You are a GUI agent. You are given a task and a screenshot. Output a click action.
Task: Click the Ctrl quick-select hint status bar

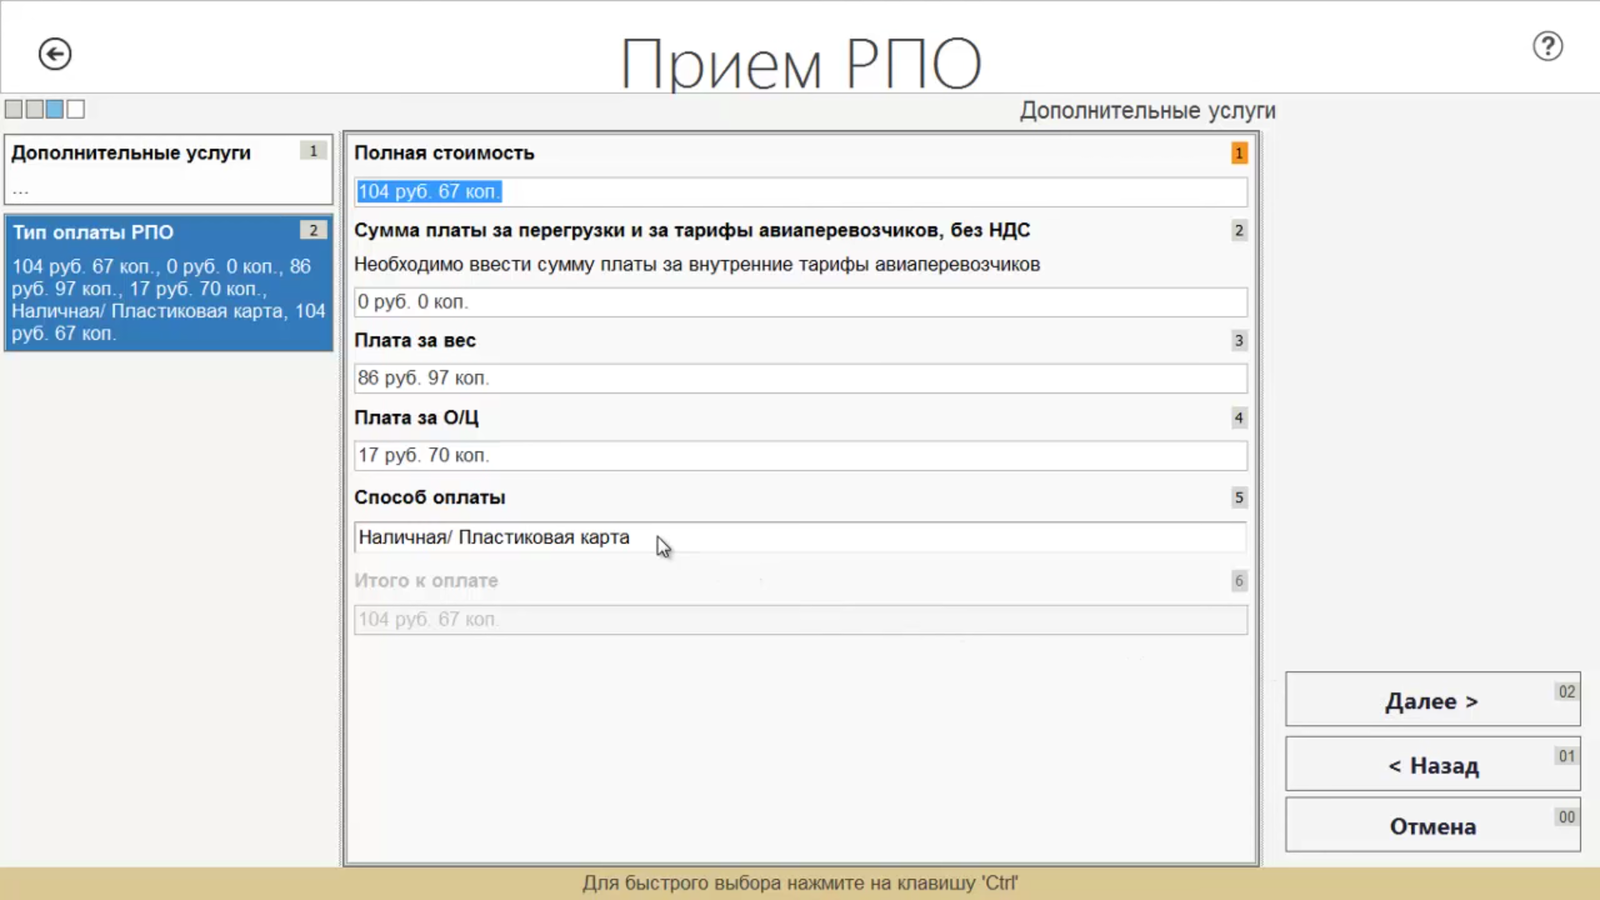point(800,883)
